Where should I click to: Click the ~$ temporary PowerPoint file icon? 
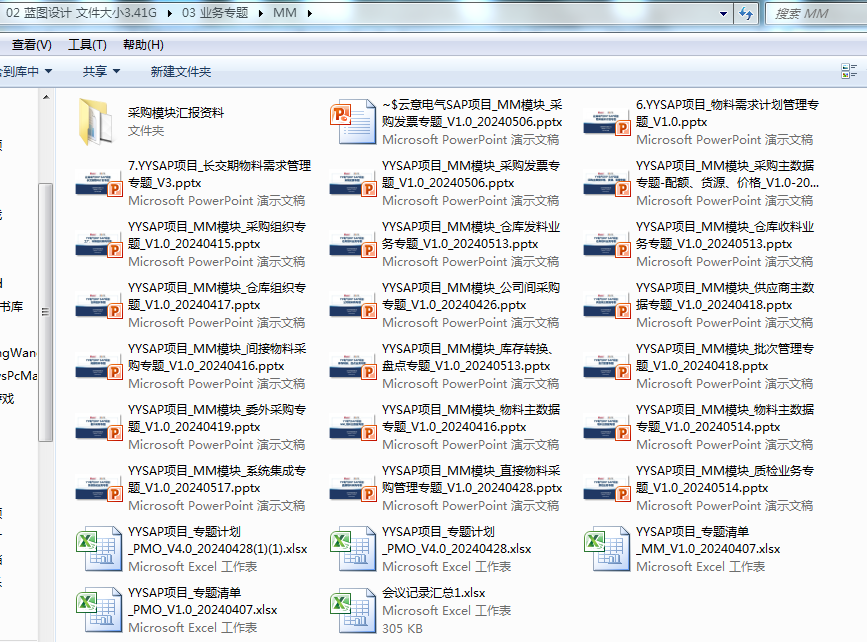(x=352, y=121)
